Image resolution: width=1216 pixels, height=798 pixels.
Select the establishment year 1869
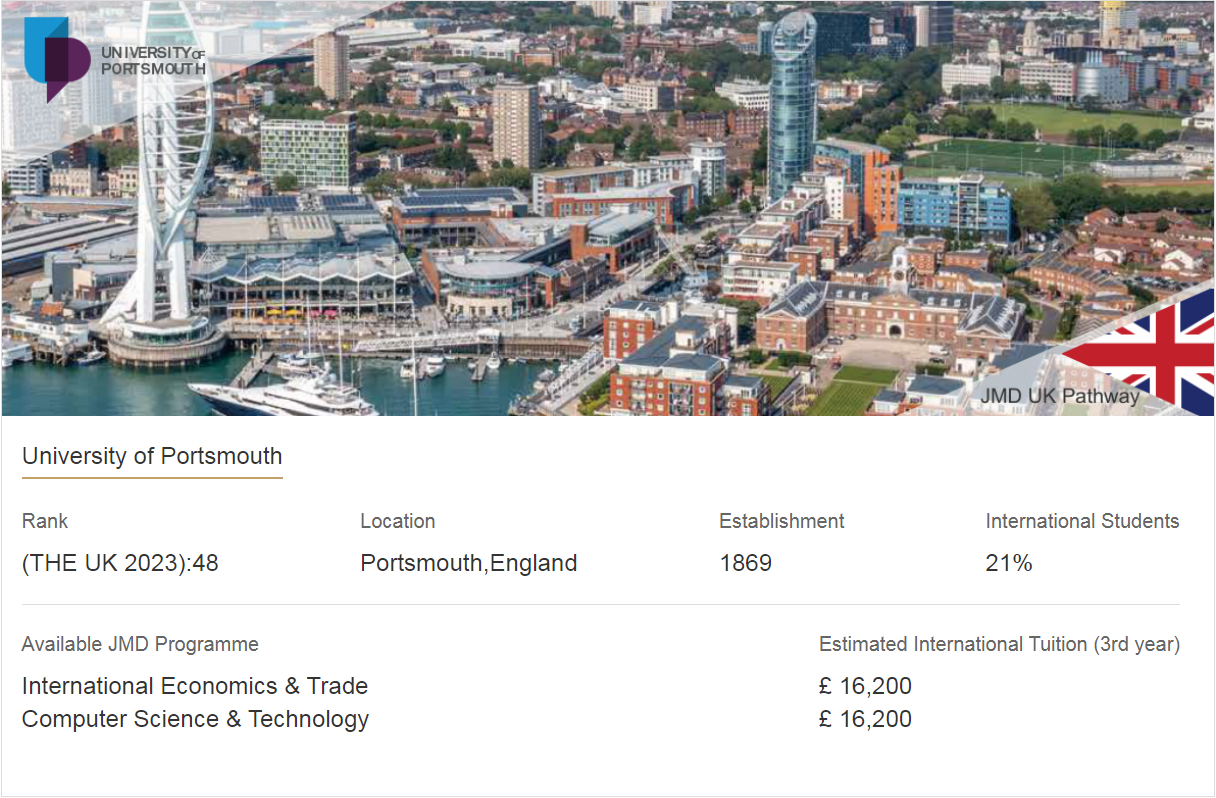pyautogui.click(x=746, y=563)
